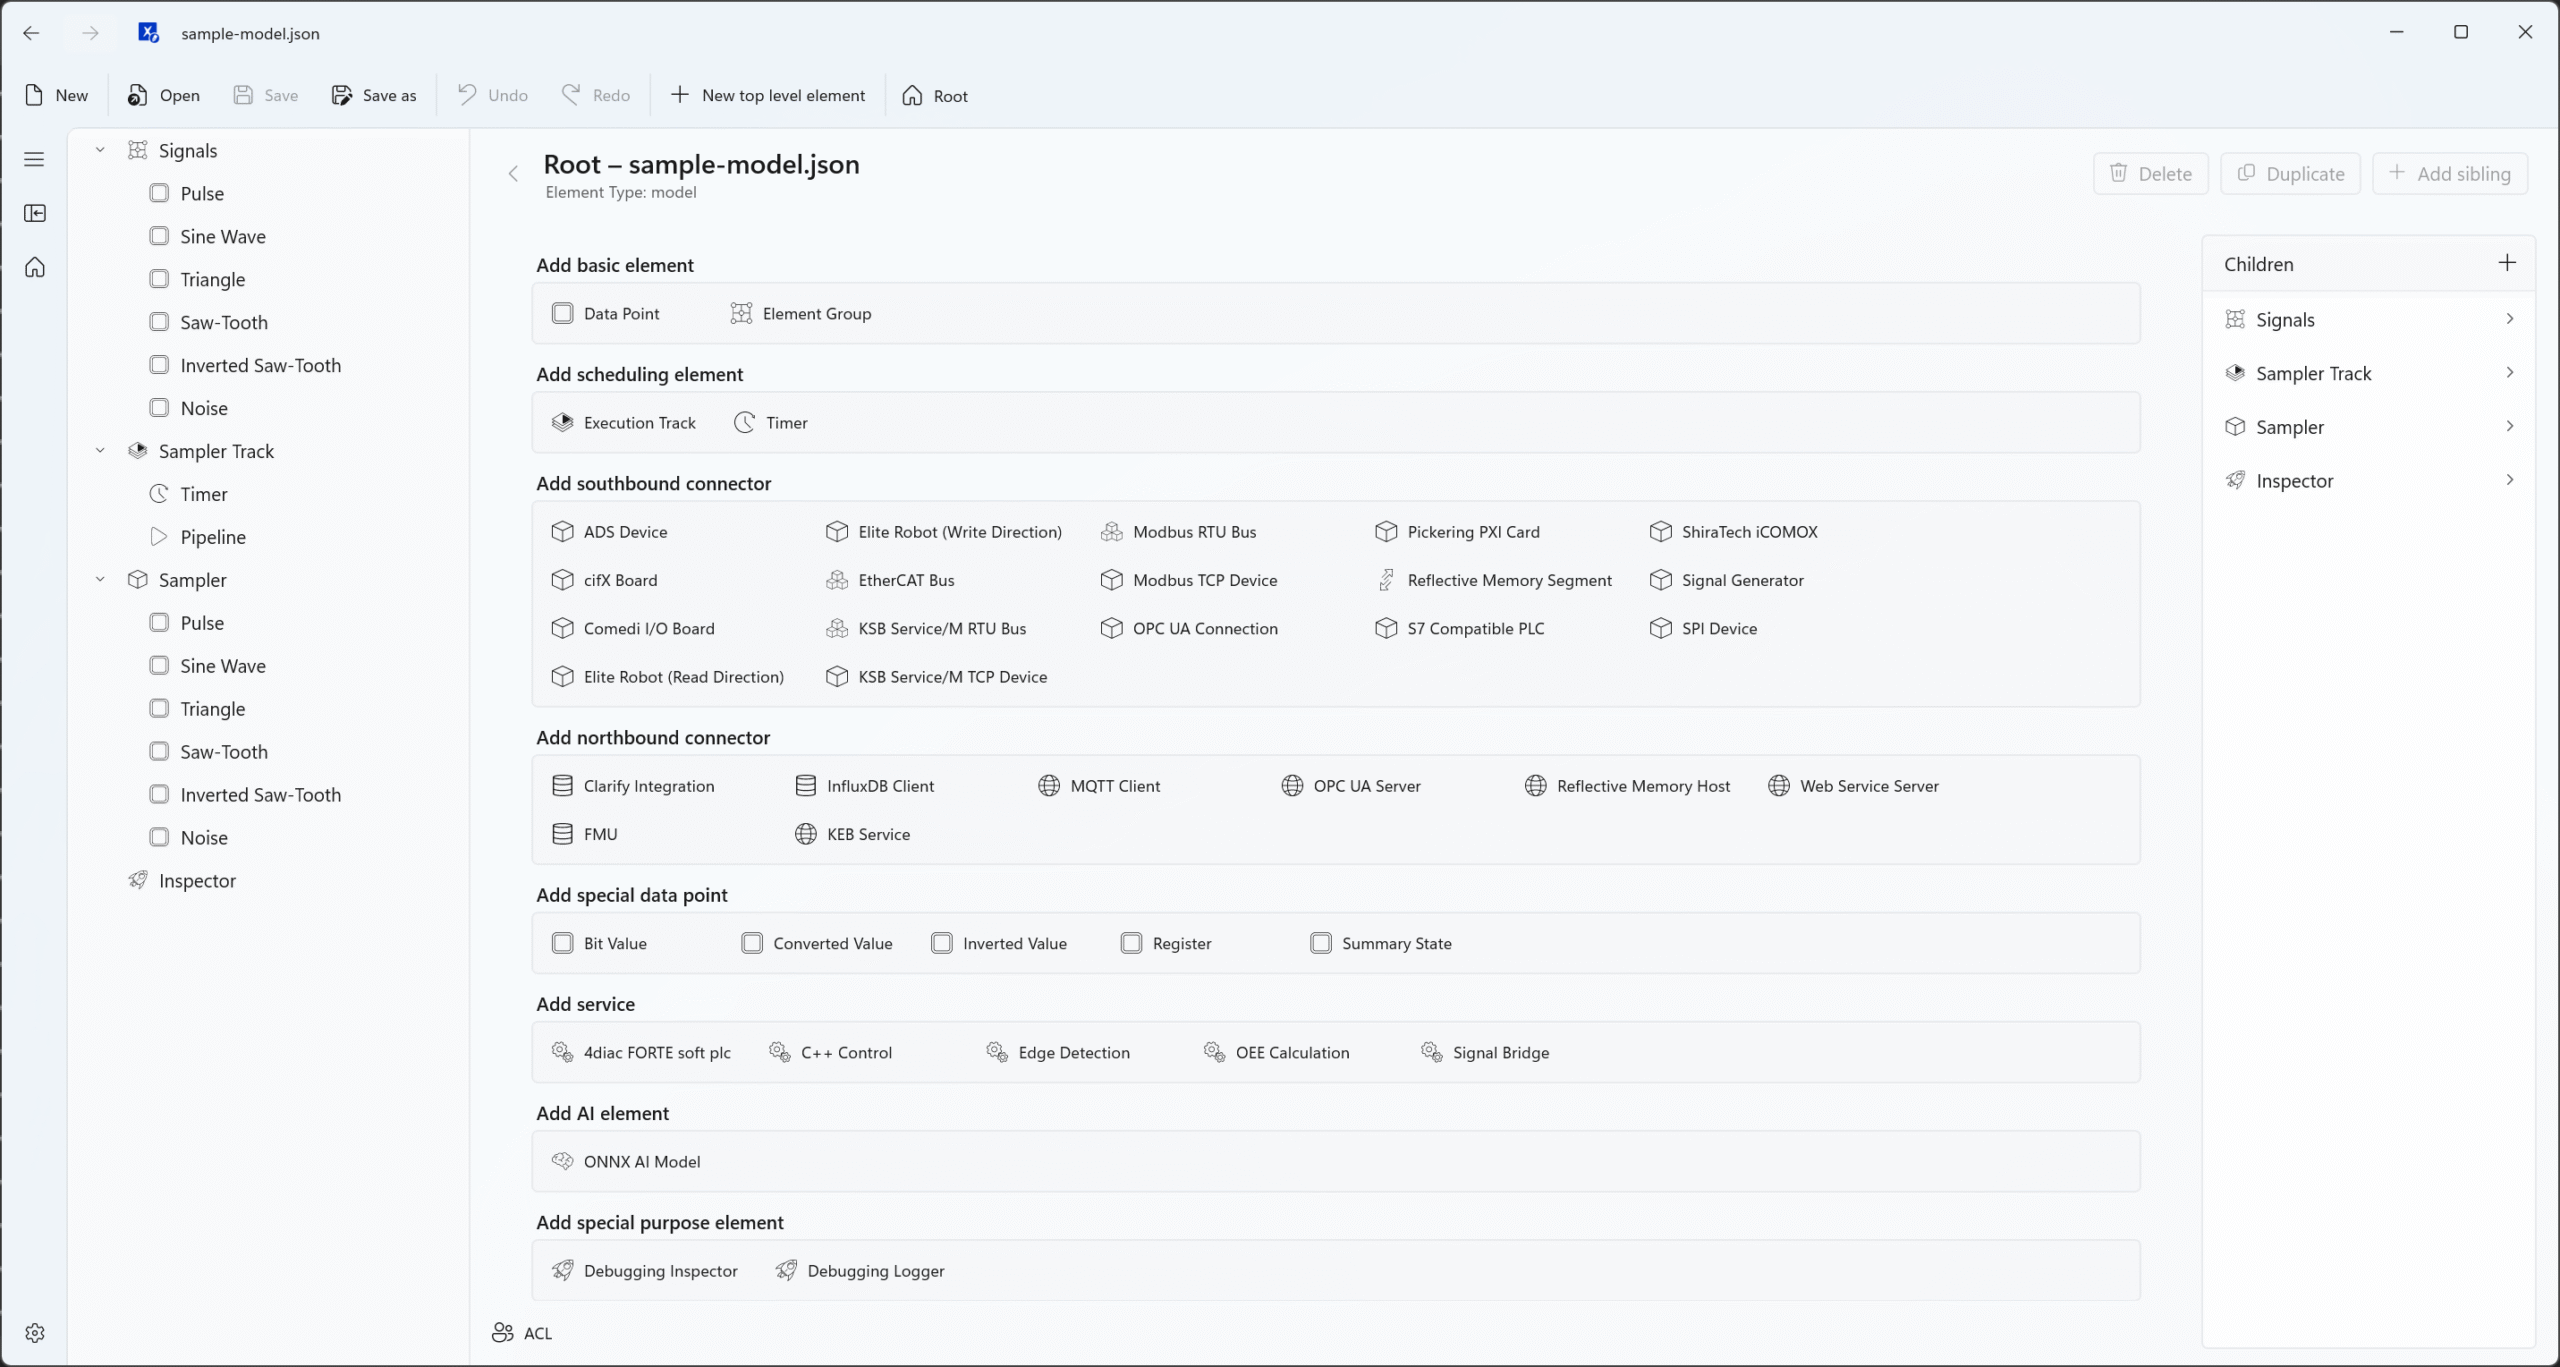Open the ACL link at bottom
2560x1367 pixels.
(522, 1333)
